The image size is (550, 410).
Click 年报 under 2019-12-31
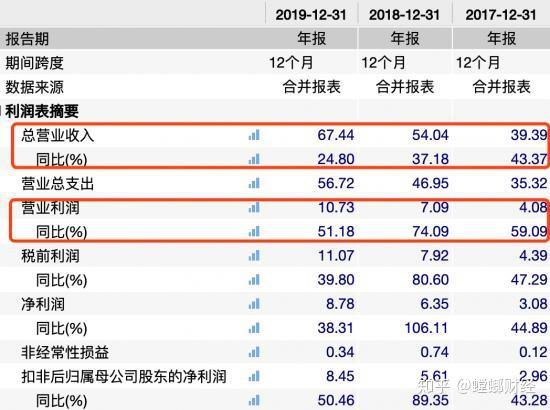point(311,38)
